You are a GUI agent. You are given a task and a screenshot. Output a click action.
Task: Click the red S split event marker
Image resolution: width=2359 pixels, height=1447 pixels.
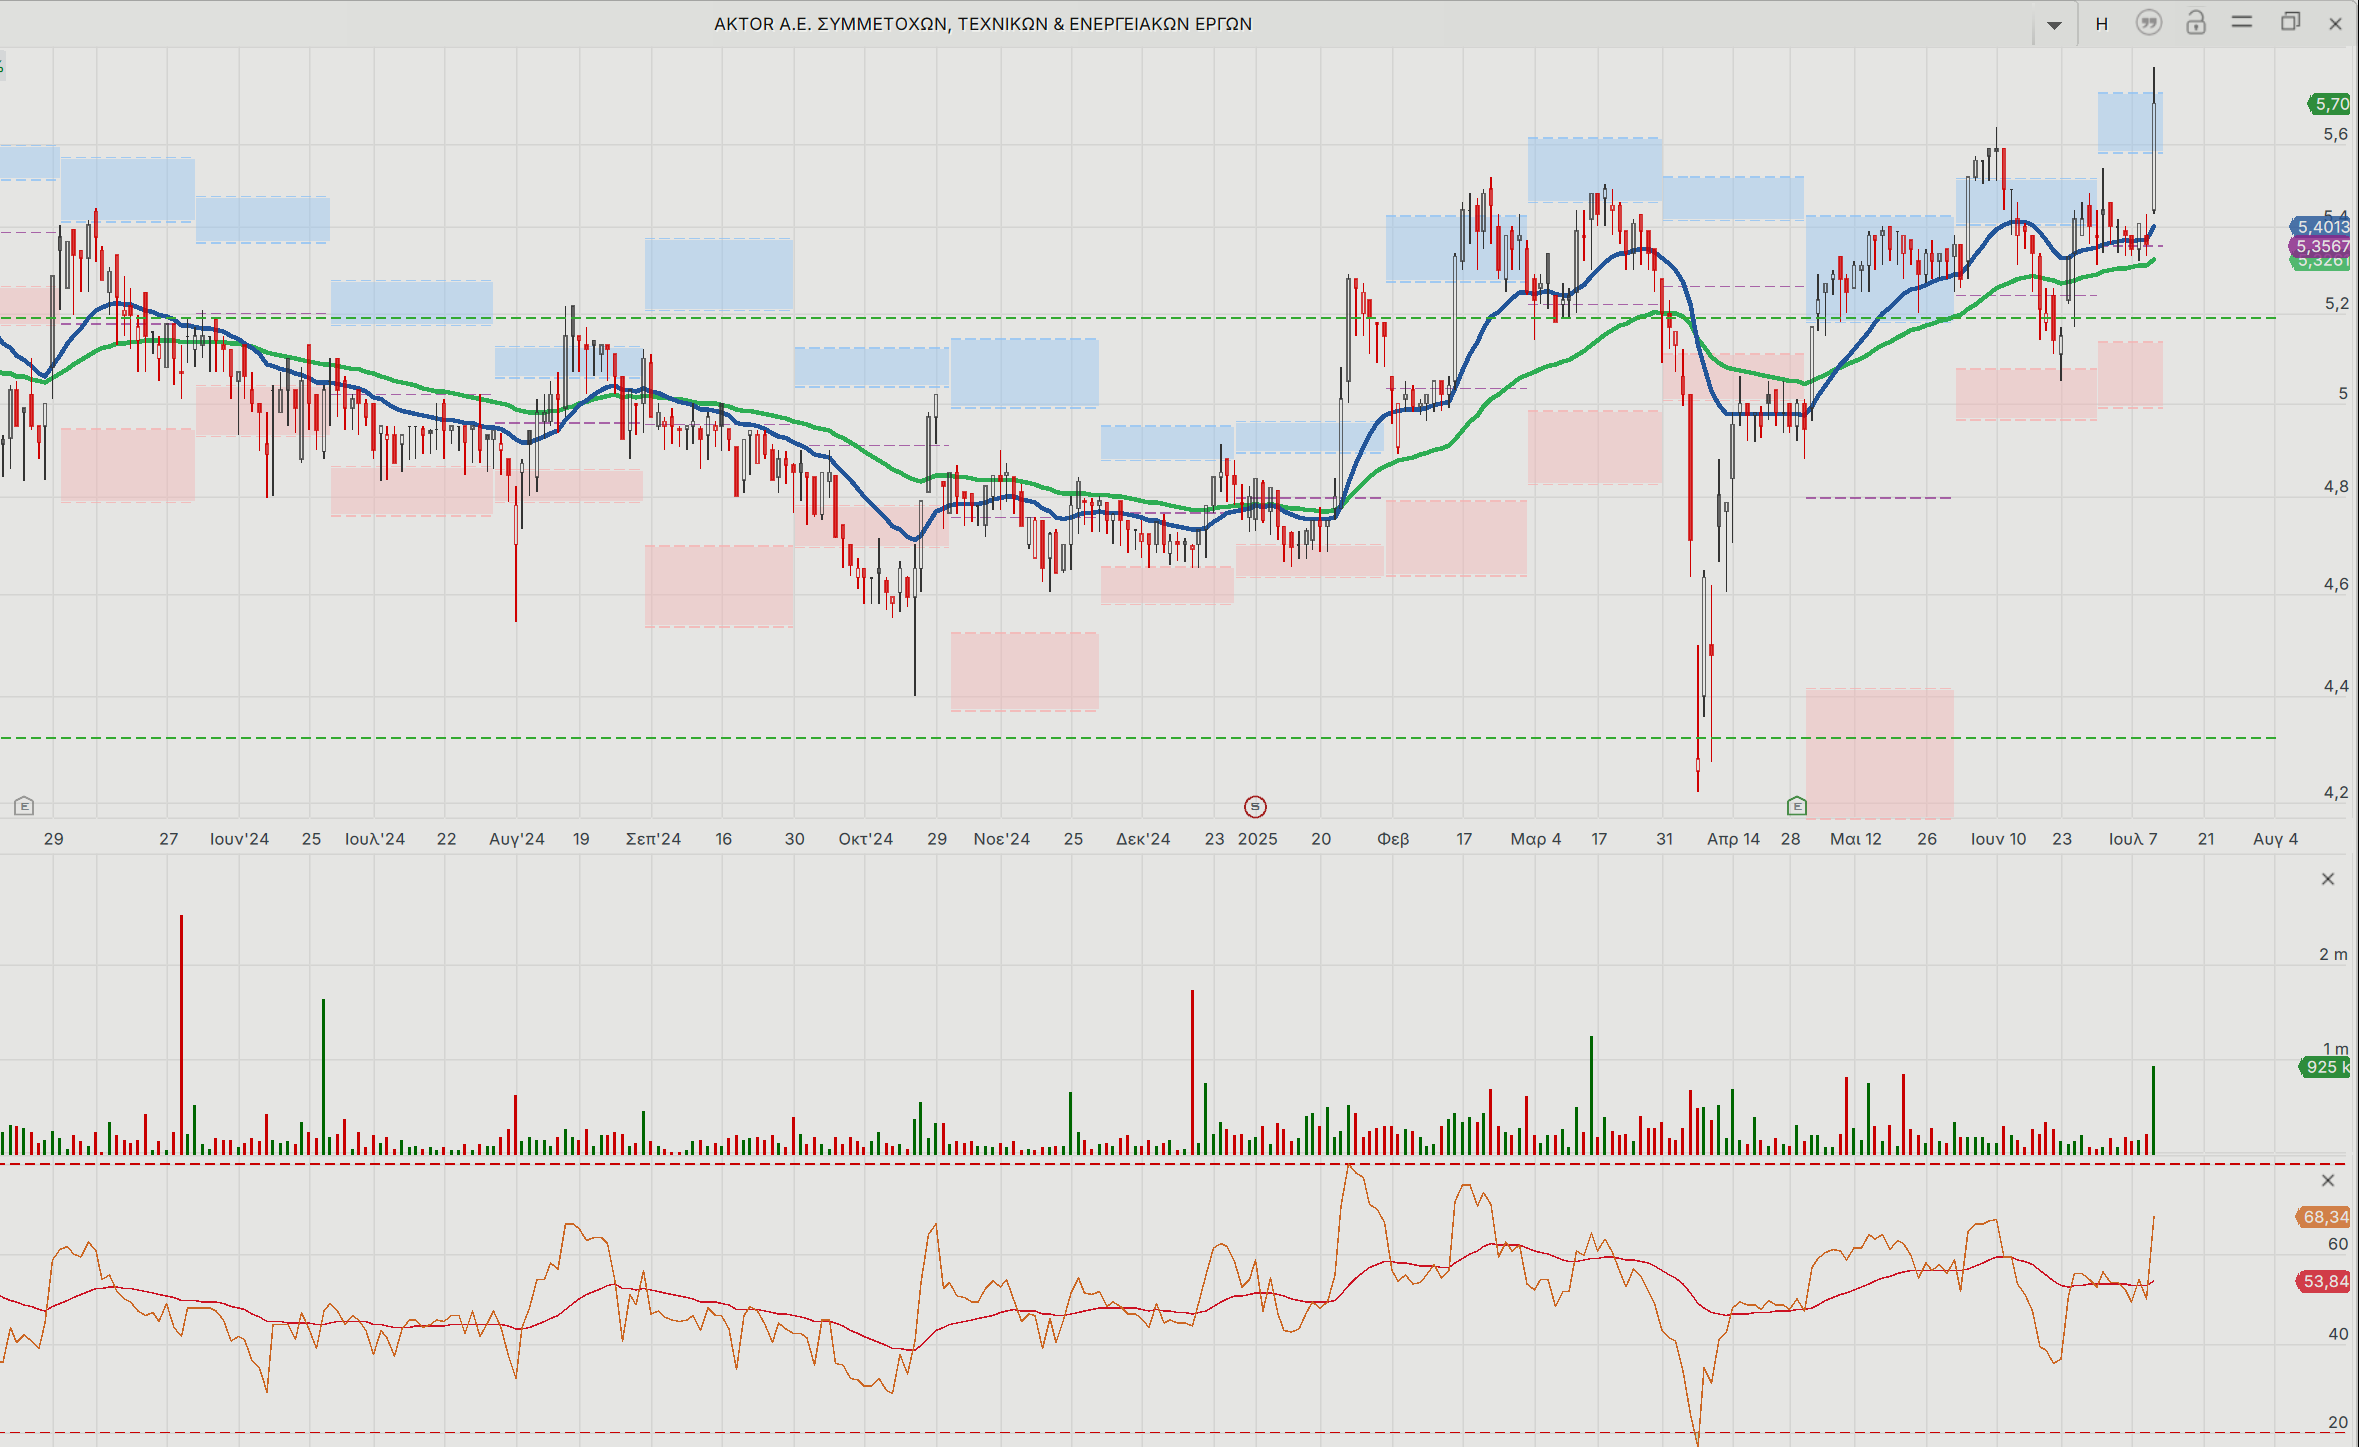[1255, 806]
